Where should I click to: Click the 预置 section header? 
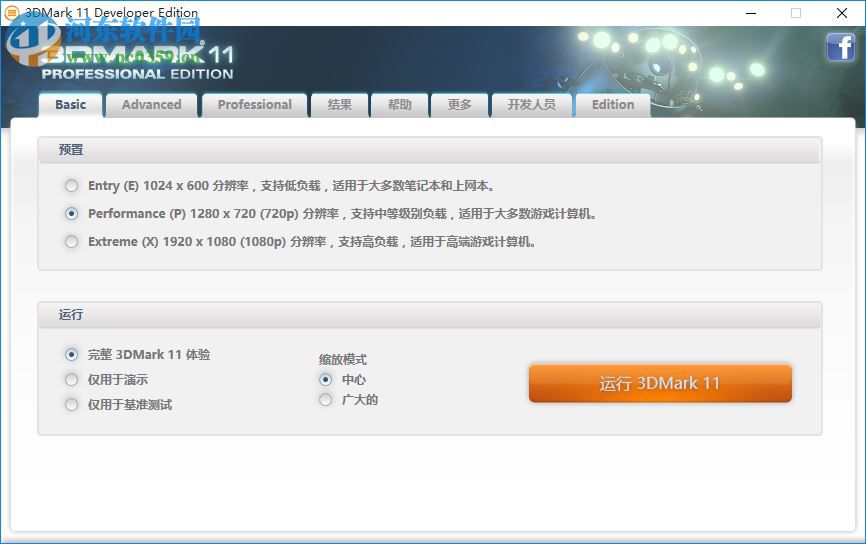pyautogui.click(x=430, y=150)
